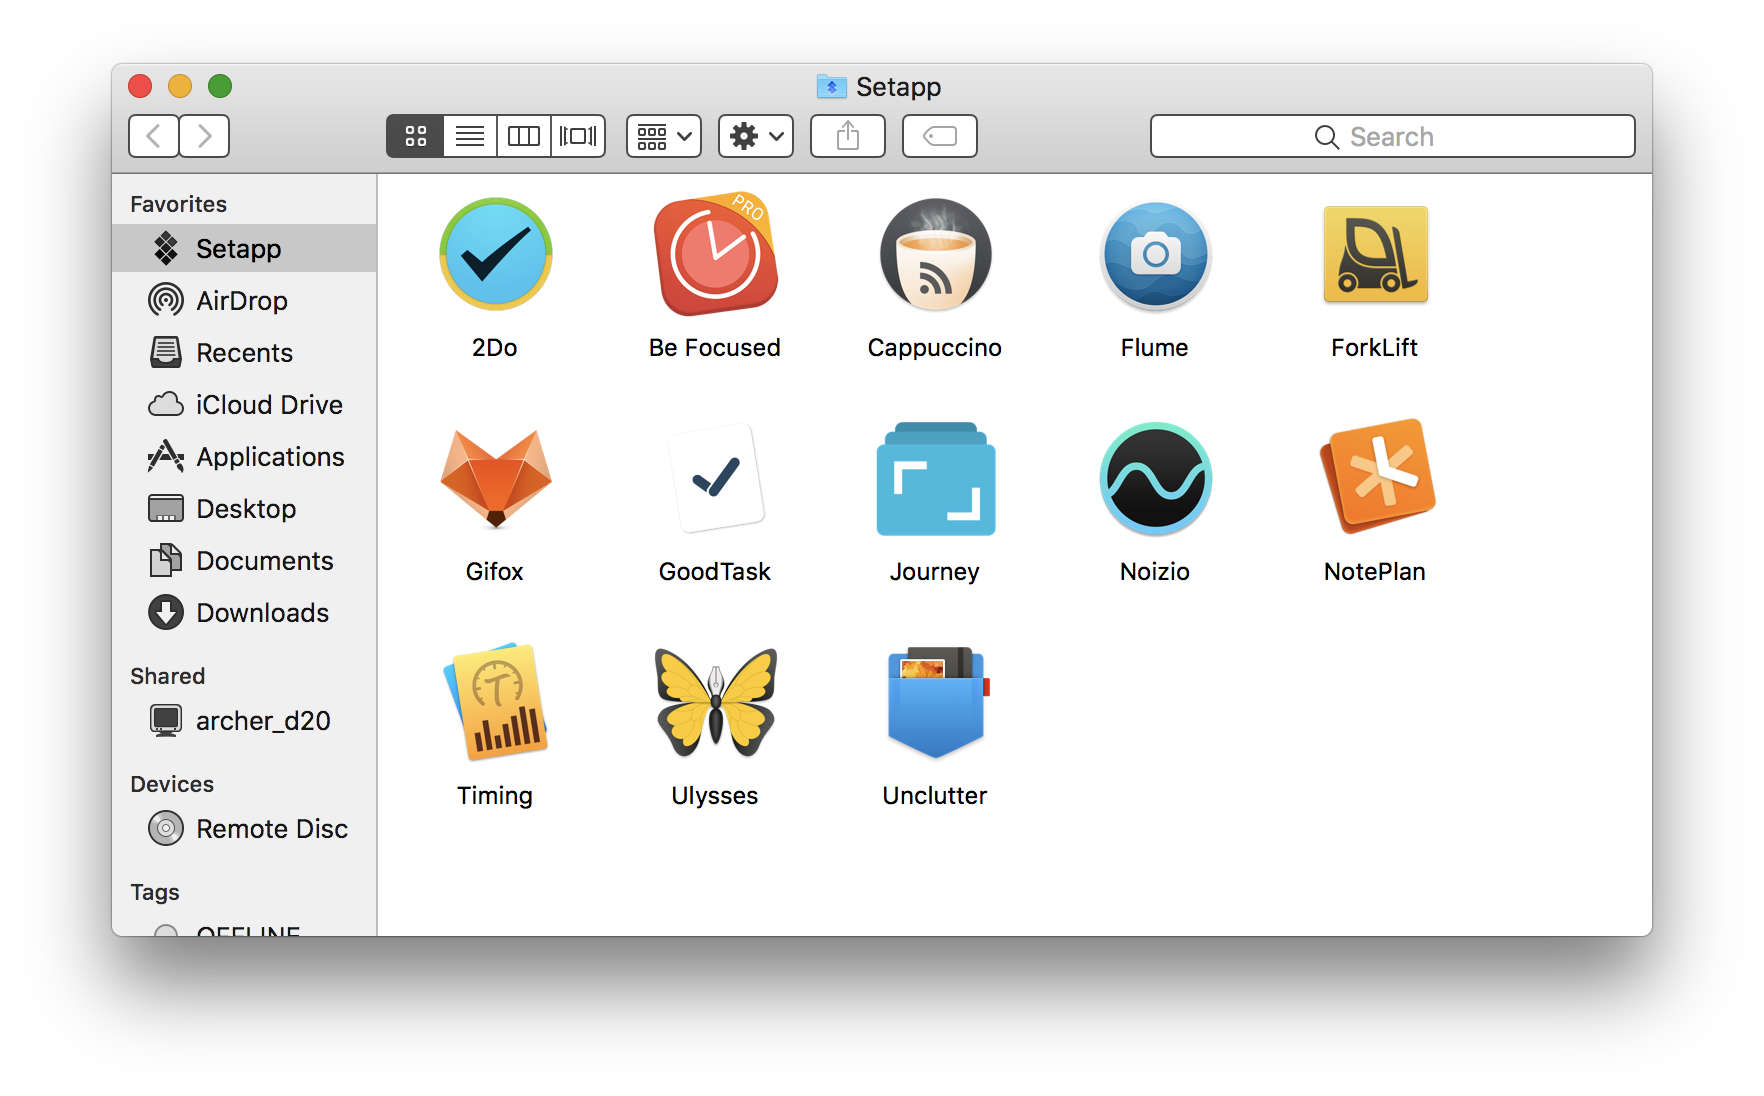
Task: Select archer_d20 under Shared
Action: [244, 720]
